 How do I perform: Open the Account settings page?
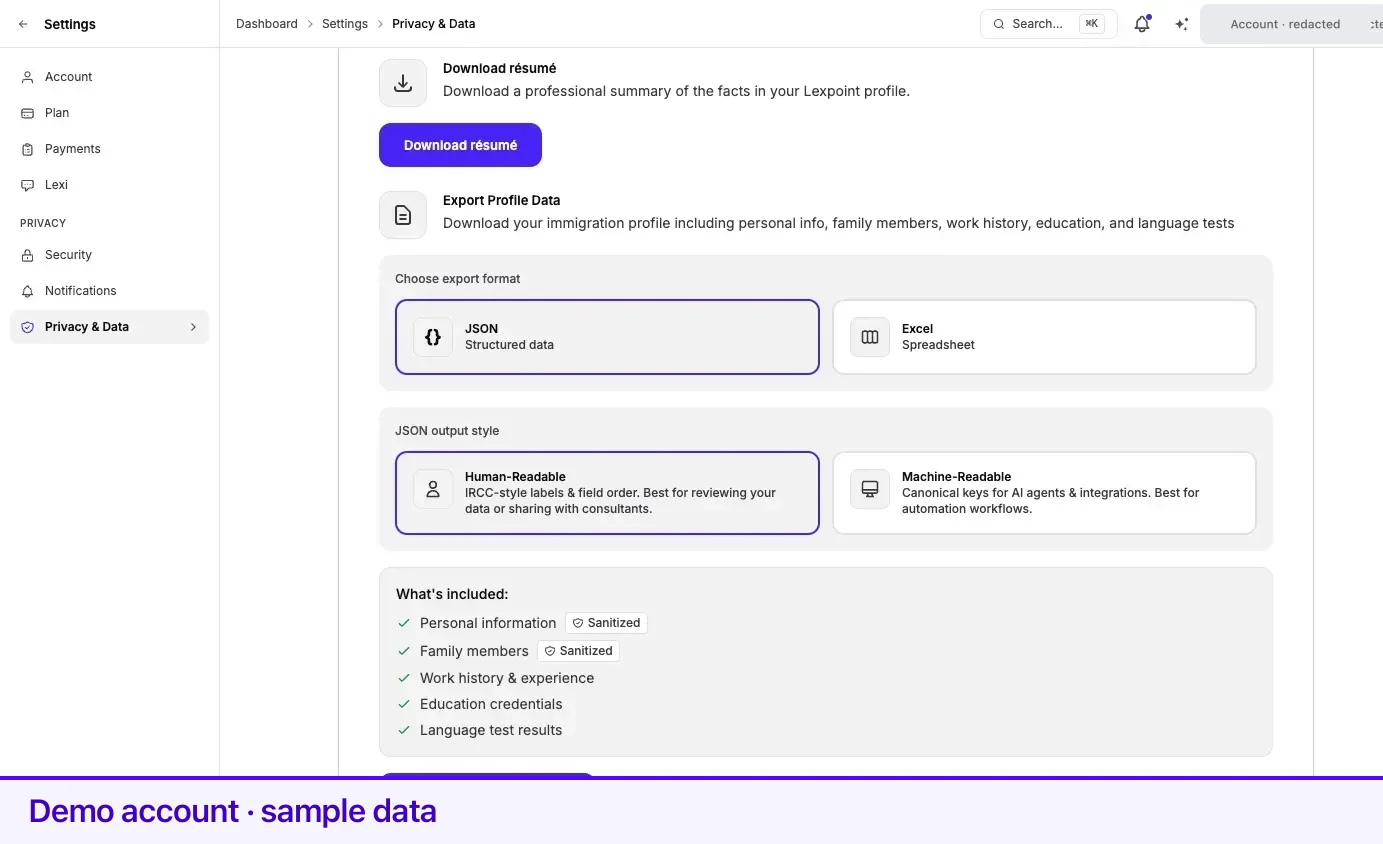[110, 77]
